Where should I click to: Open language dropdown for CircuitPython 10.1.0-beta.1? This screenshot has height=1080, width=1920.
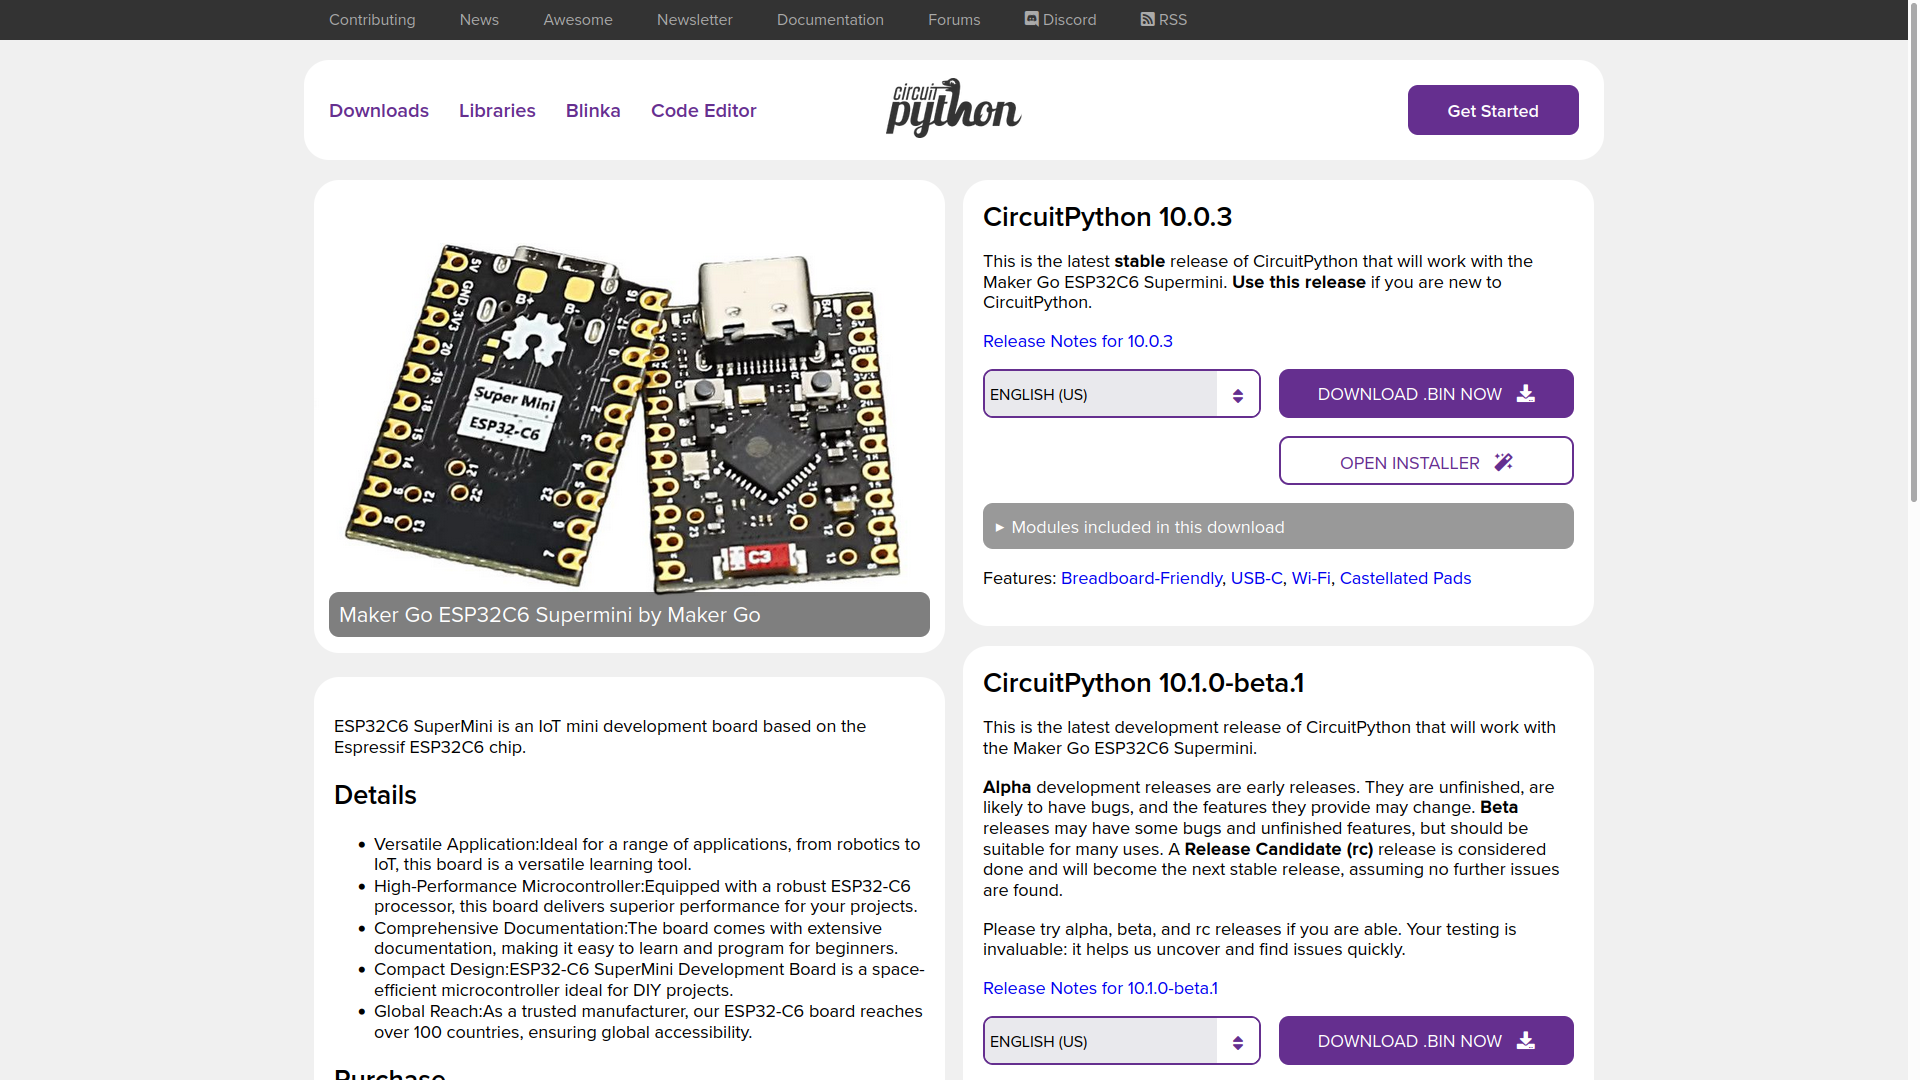1121,1041
